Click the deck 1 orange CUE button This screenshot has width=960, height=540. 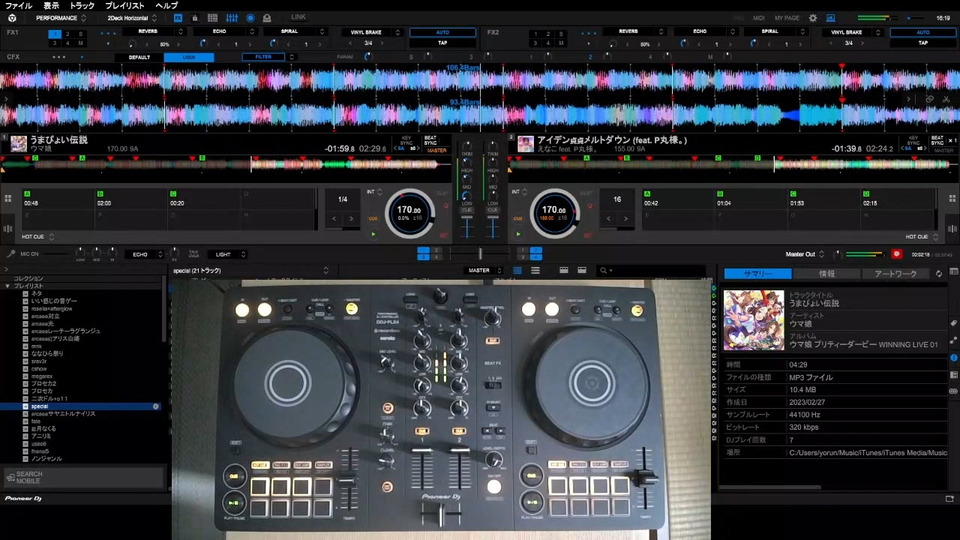(x=373, y=218)
